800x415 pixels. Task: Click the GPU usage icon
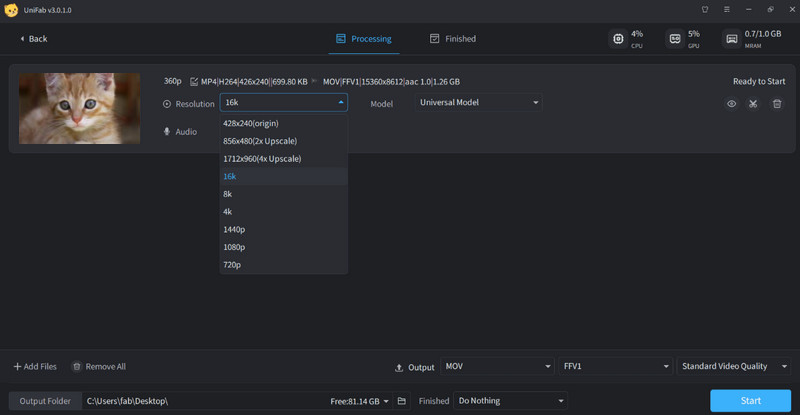675,39
